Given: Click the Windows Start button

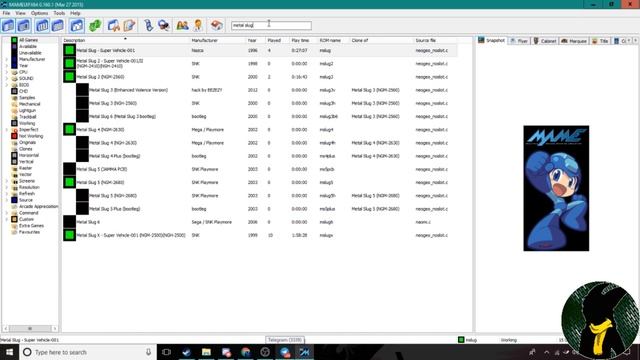Looking at the screenshot, I should (x=9, y=352).
